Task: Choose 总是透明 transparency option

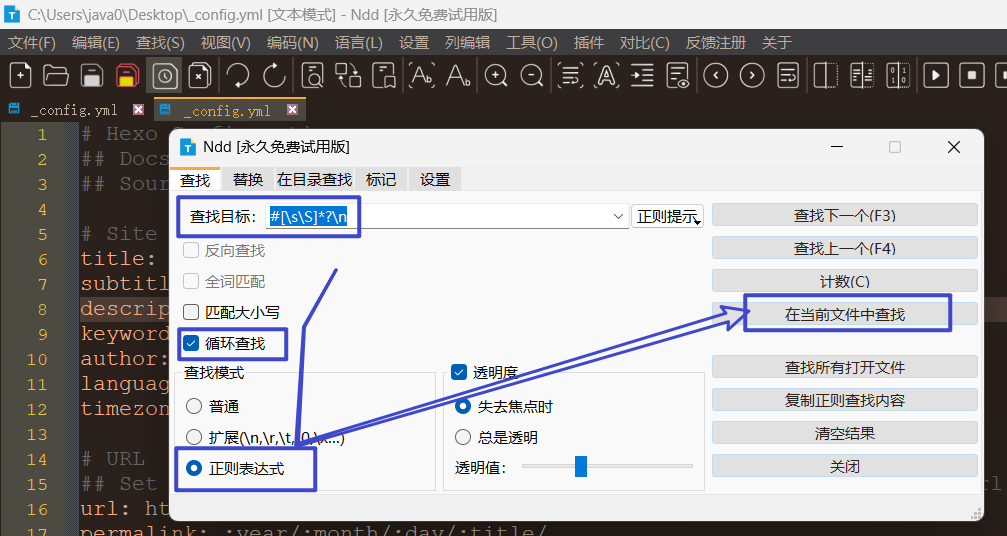Action: pyautogui.click(x=463, y=437)
